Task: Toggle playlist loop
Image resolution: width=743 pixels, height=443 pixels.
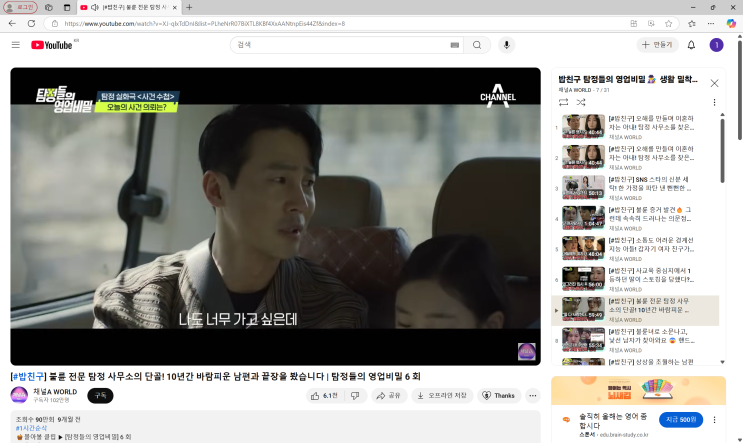Action: (563, 102)
